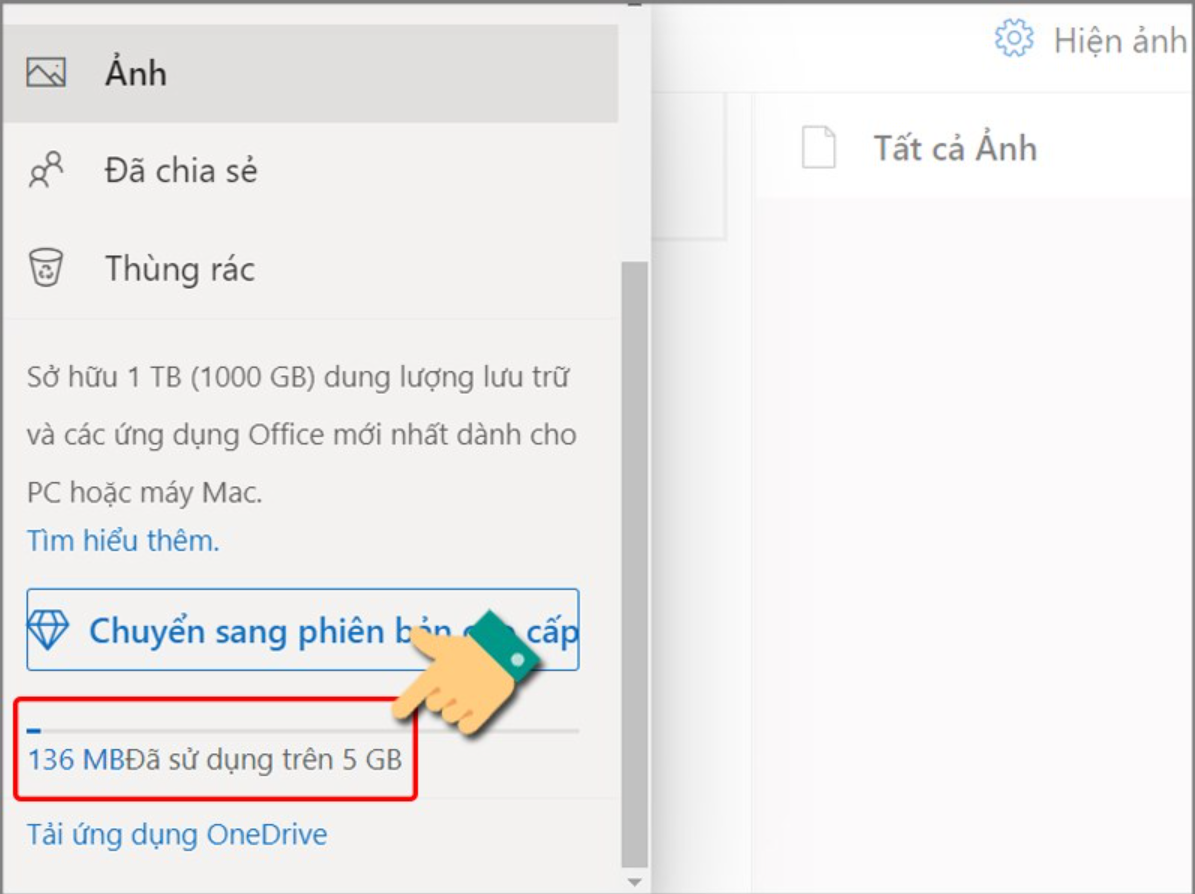1195x894 pixels.
Task: Click the Ảnh picture icon in sidebar
Action: pyautogui.click(x=46, y=73)
